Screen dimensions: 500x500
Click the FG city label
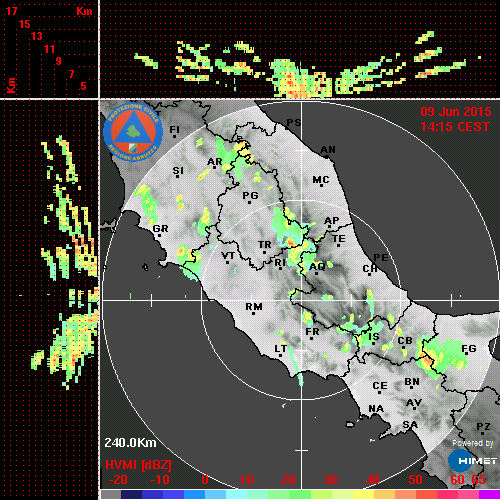(x=469, y=349)
